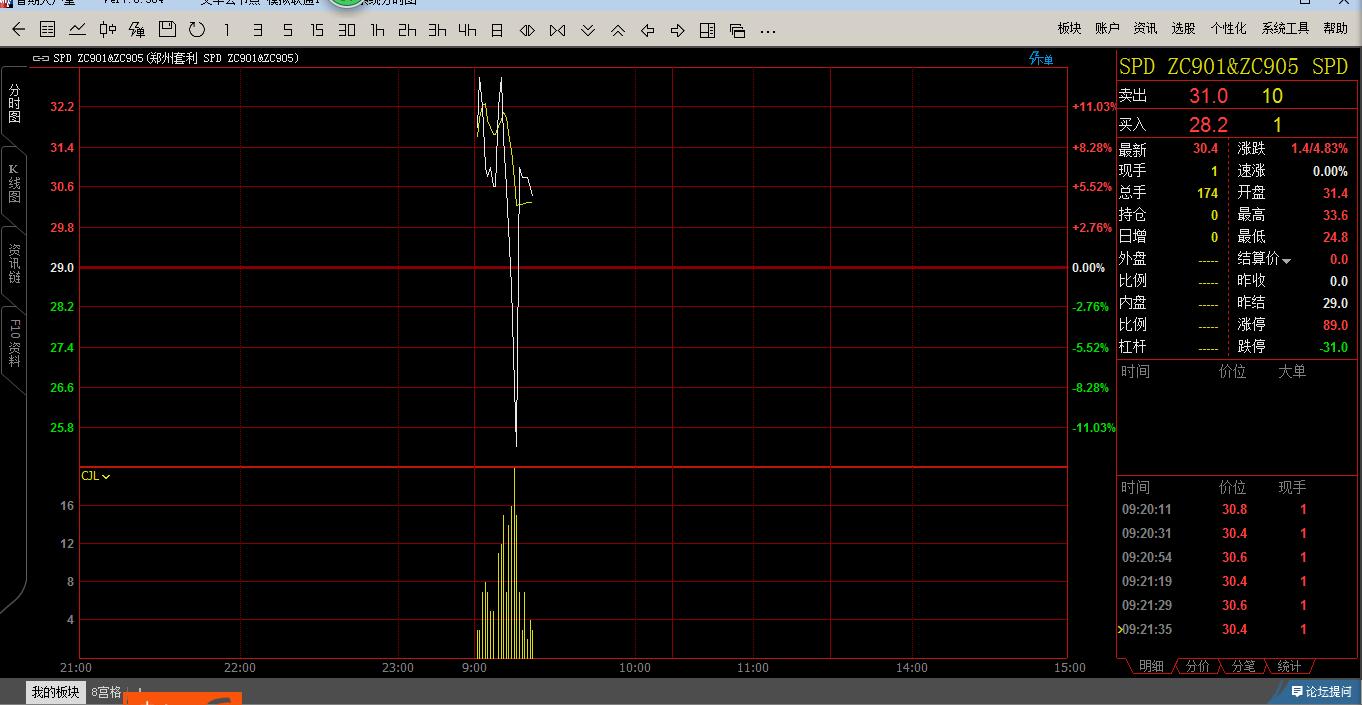Click the save floppy disk icon
This screenshot has width=1362, height=705.
(x=167, y=30)
